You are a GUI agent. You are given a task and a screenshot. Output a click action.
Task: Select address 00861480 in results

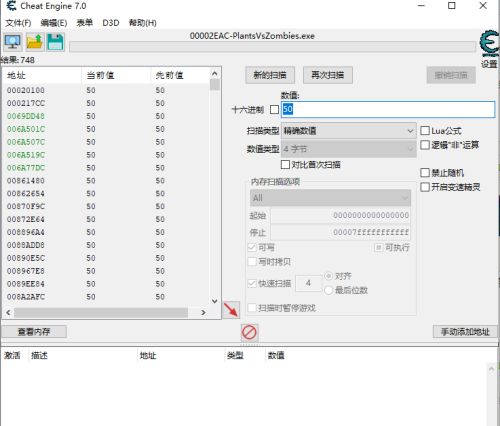click(x=26, y=181)
